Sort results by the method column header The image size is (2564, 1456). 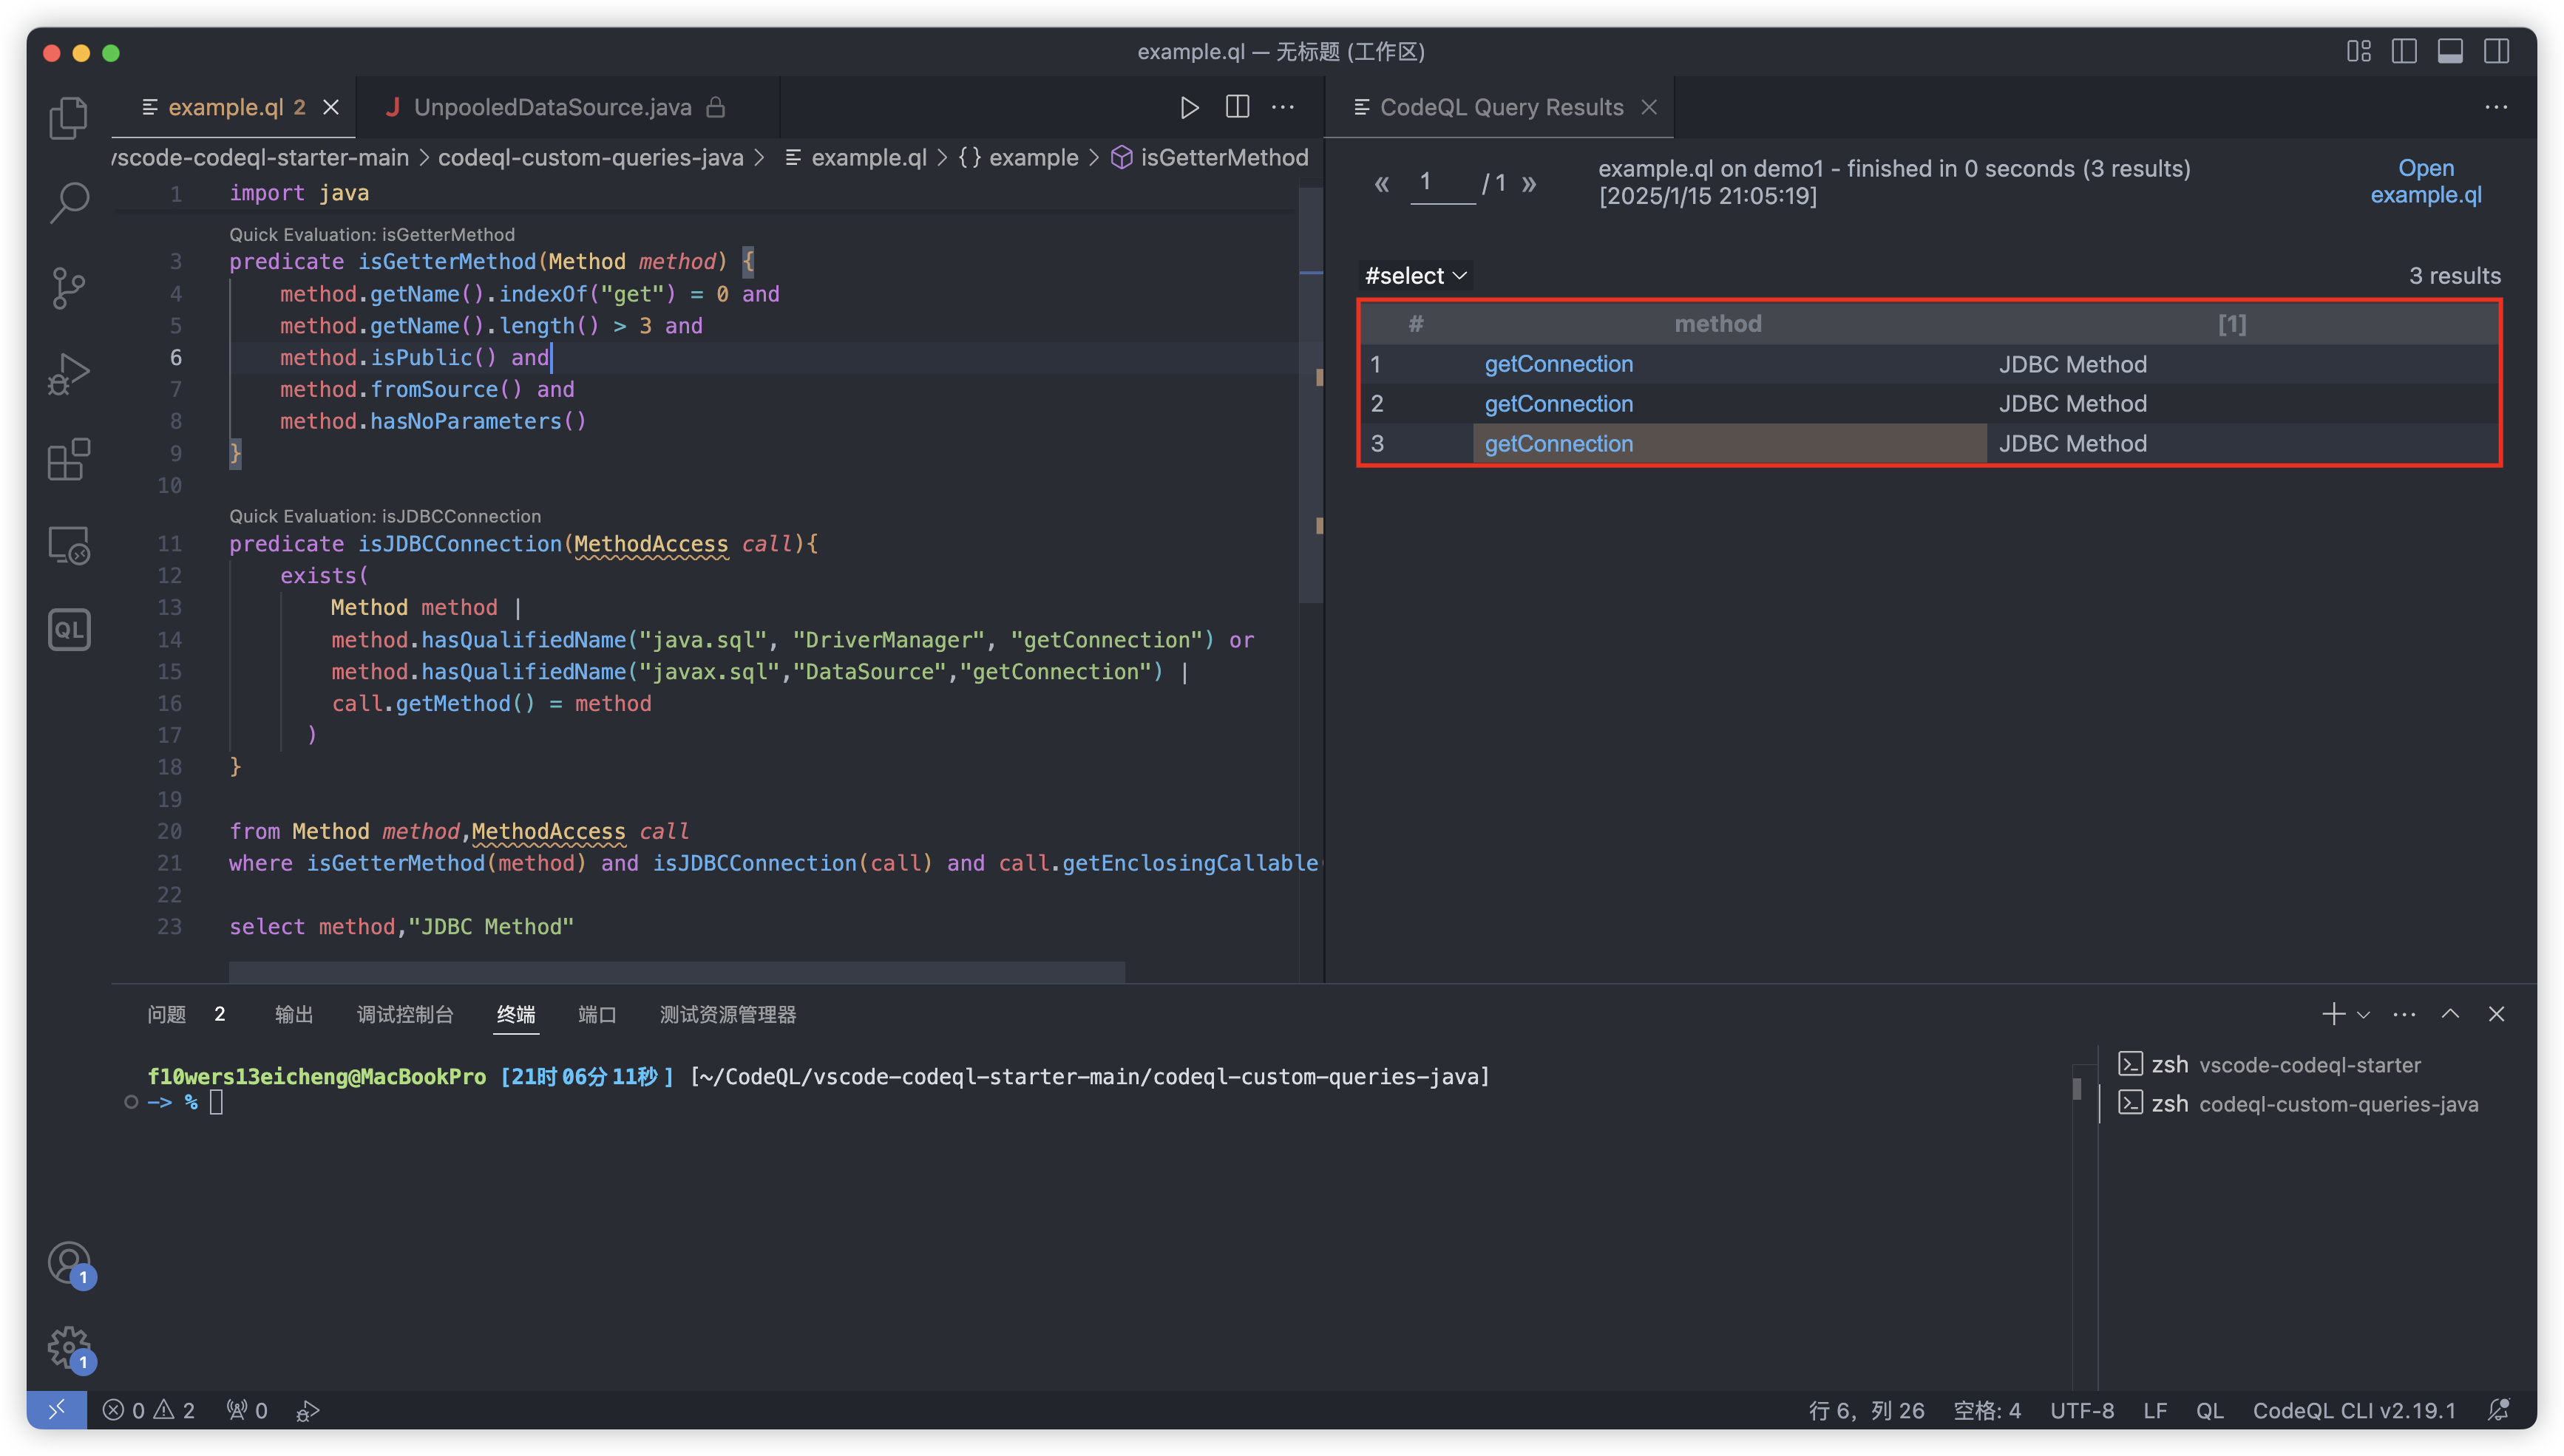[x=1718, y=324]
